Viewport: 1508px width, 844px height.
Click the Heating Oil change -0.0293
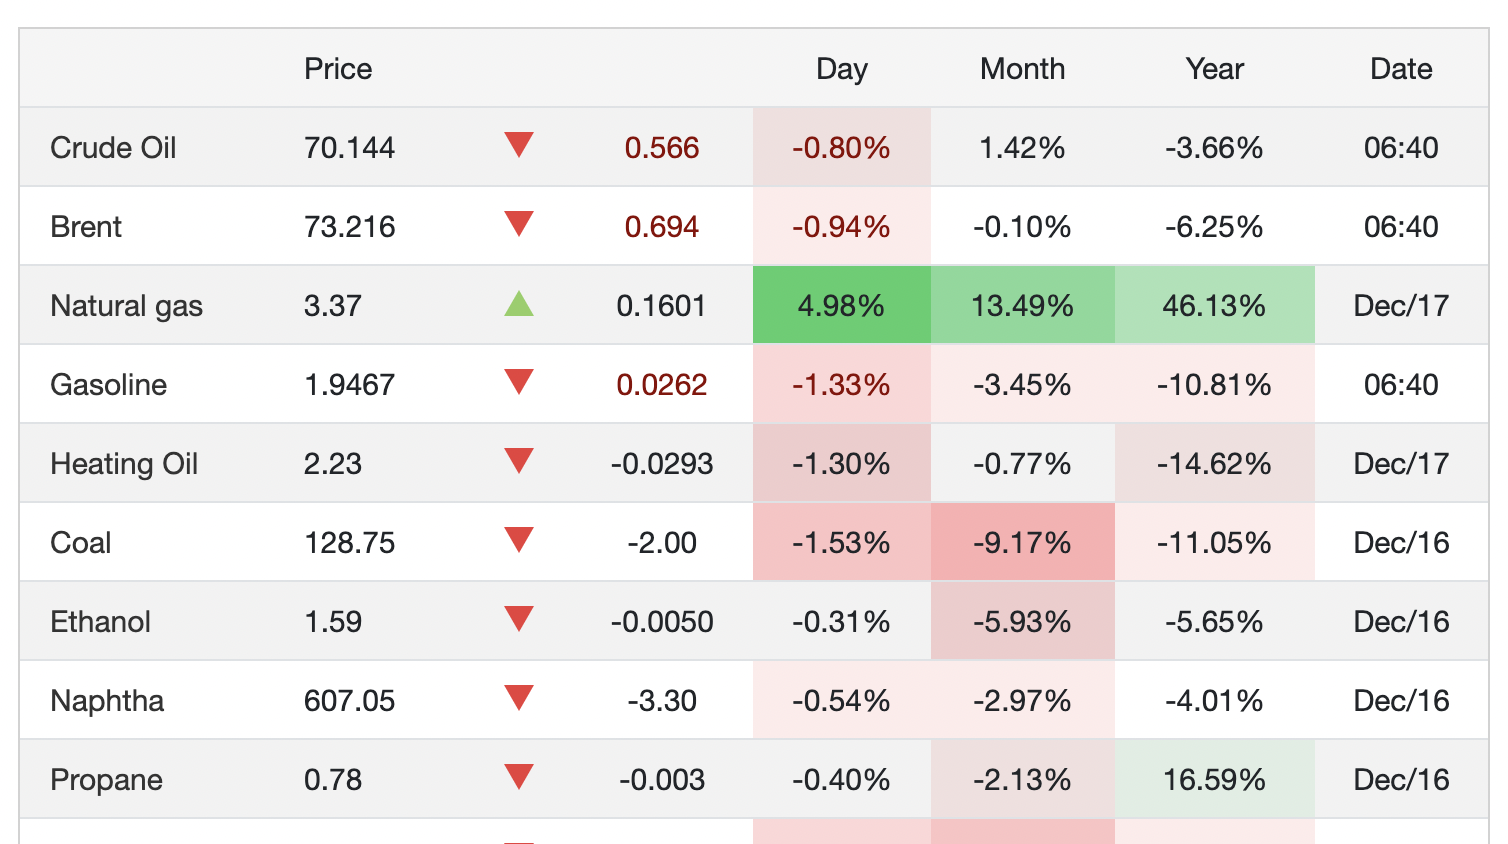(x=662, y=464)
